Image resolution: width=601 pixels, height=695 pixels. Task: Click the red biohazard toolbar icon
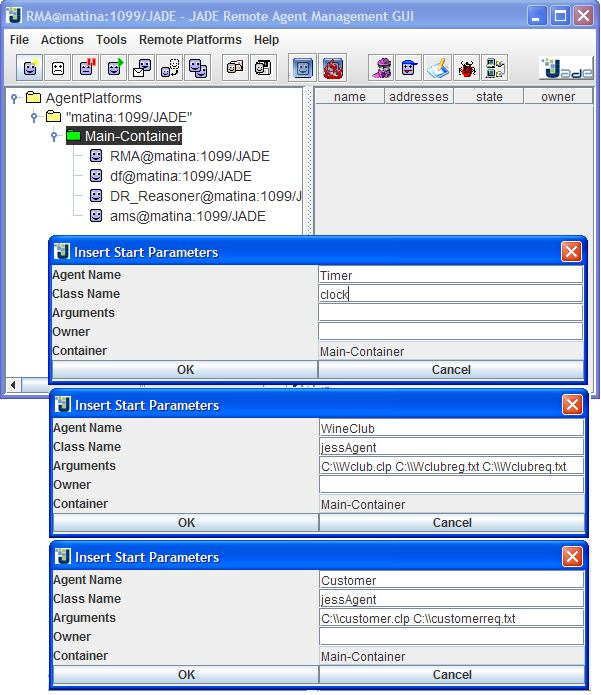332,68
